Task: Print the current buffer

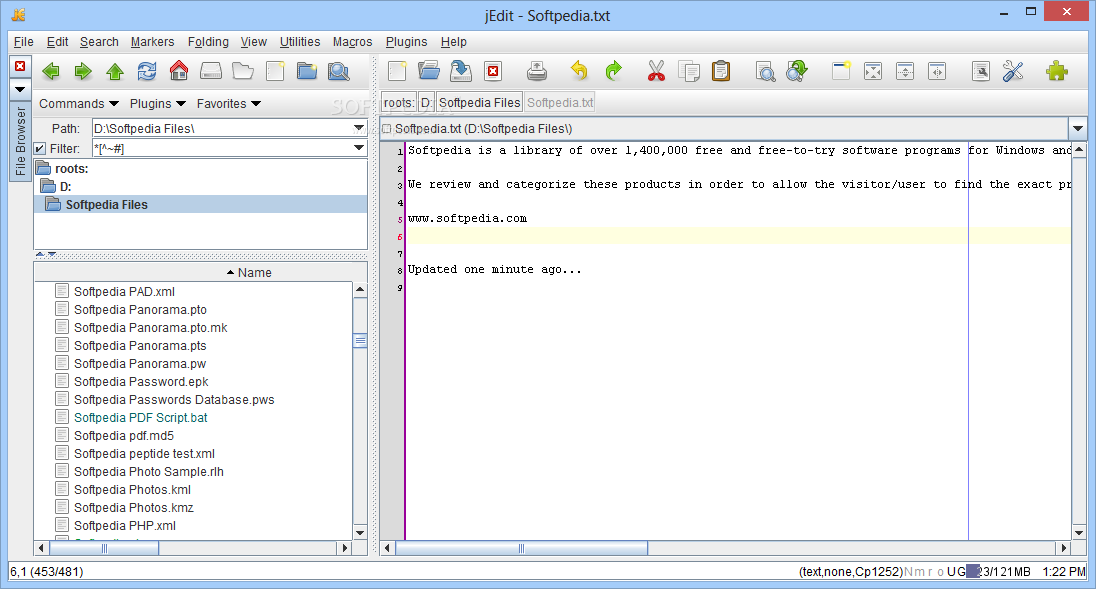Action: (x=537, y=71)
